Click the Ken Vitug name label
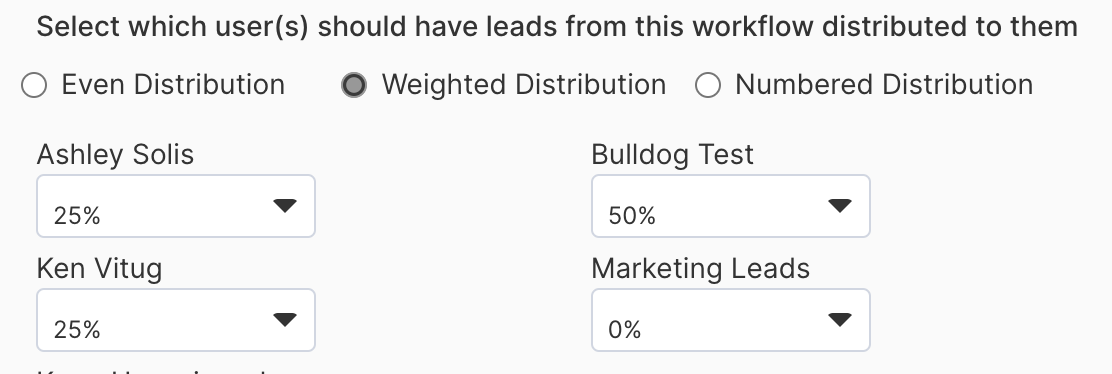 pyautogui.click(x=99, y=269)
